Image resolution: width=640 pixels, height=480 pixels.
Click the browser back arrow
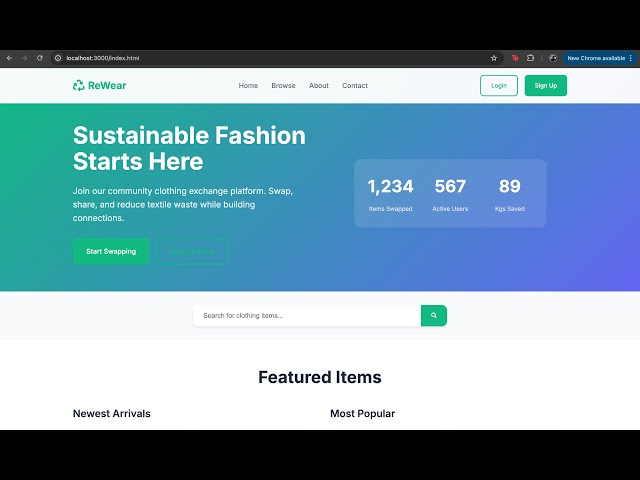tap(9, 58)
